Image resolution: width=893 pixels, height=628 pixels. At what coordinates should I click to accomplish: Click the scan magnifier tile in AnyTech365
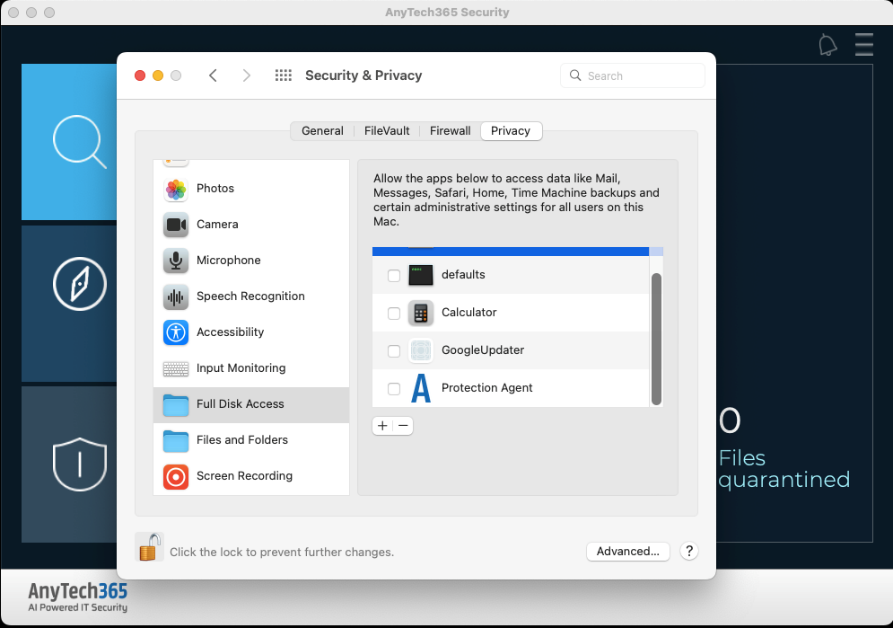pyautogui.click(x=69, y=142)
